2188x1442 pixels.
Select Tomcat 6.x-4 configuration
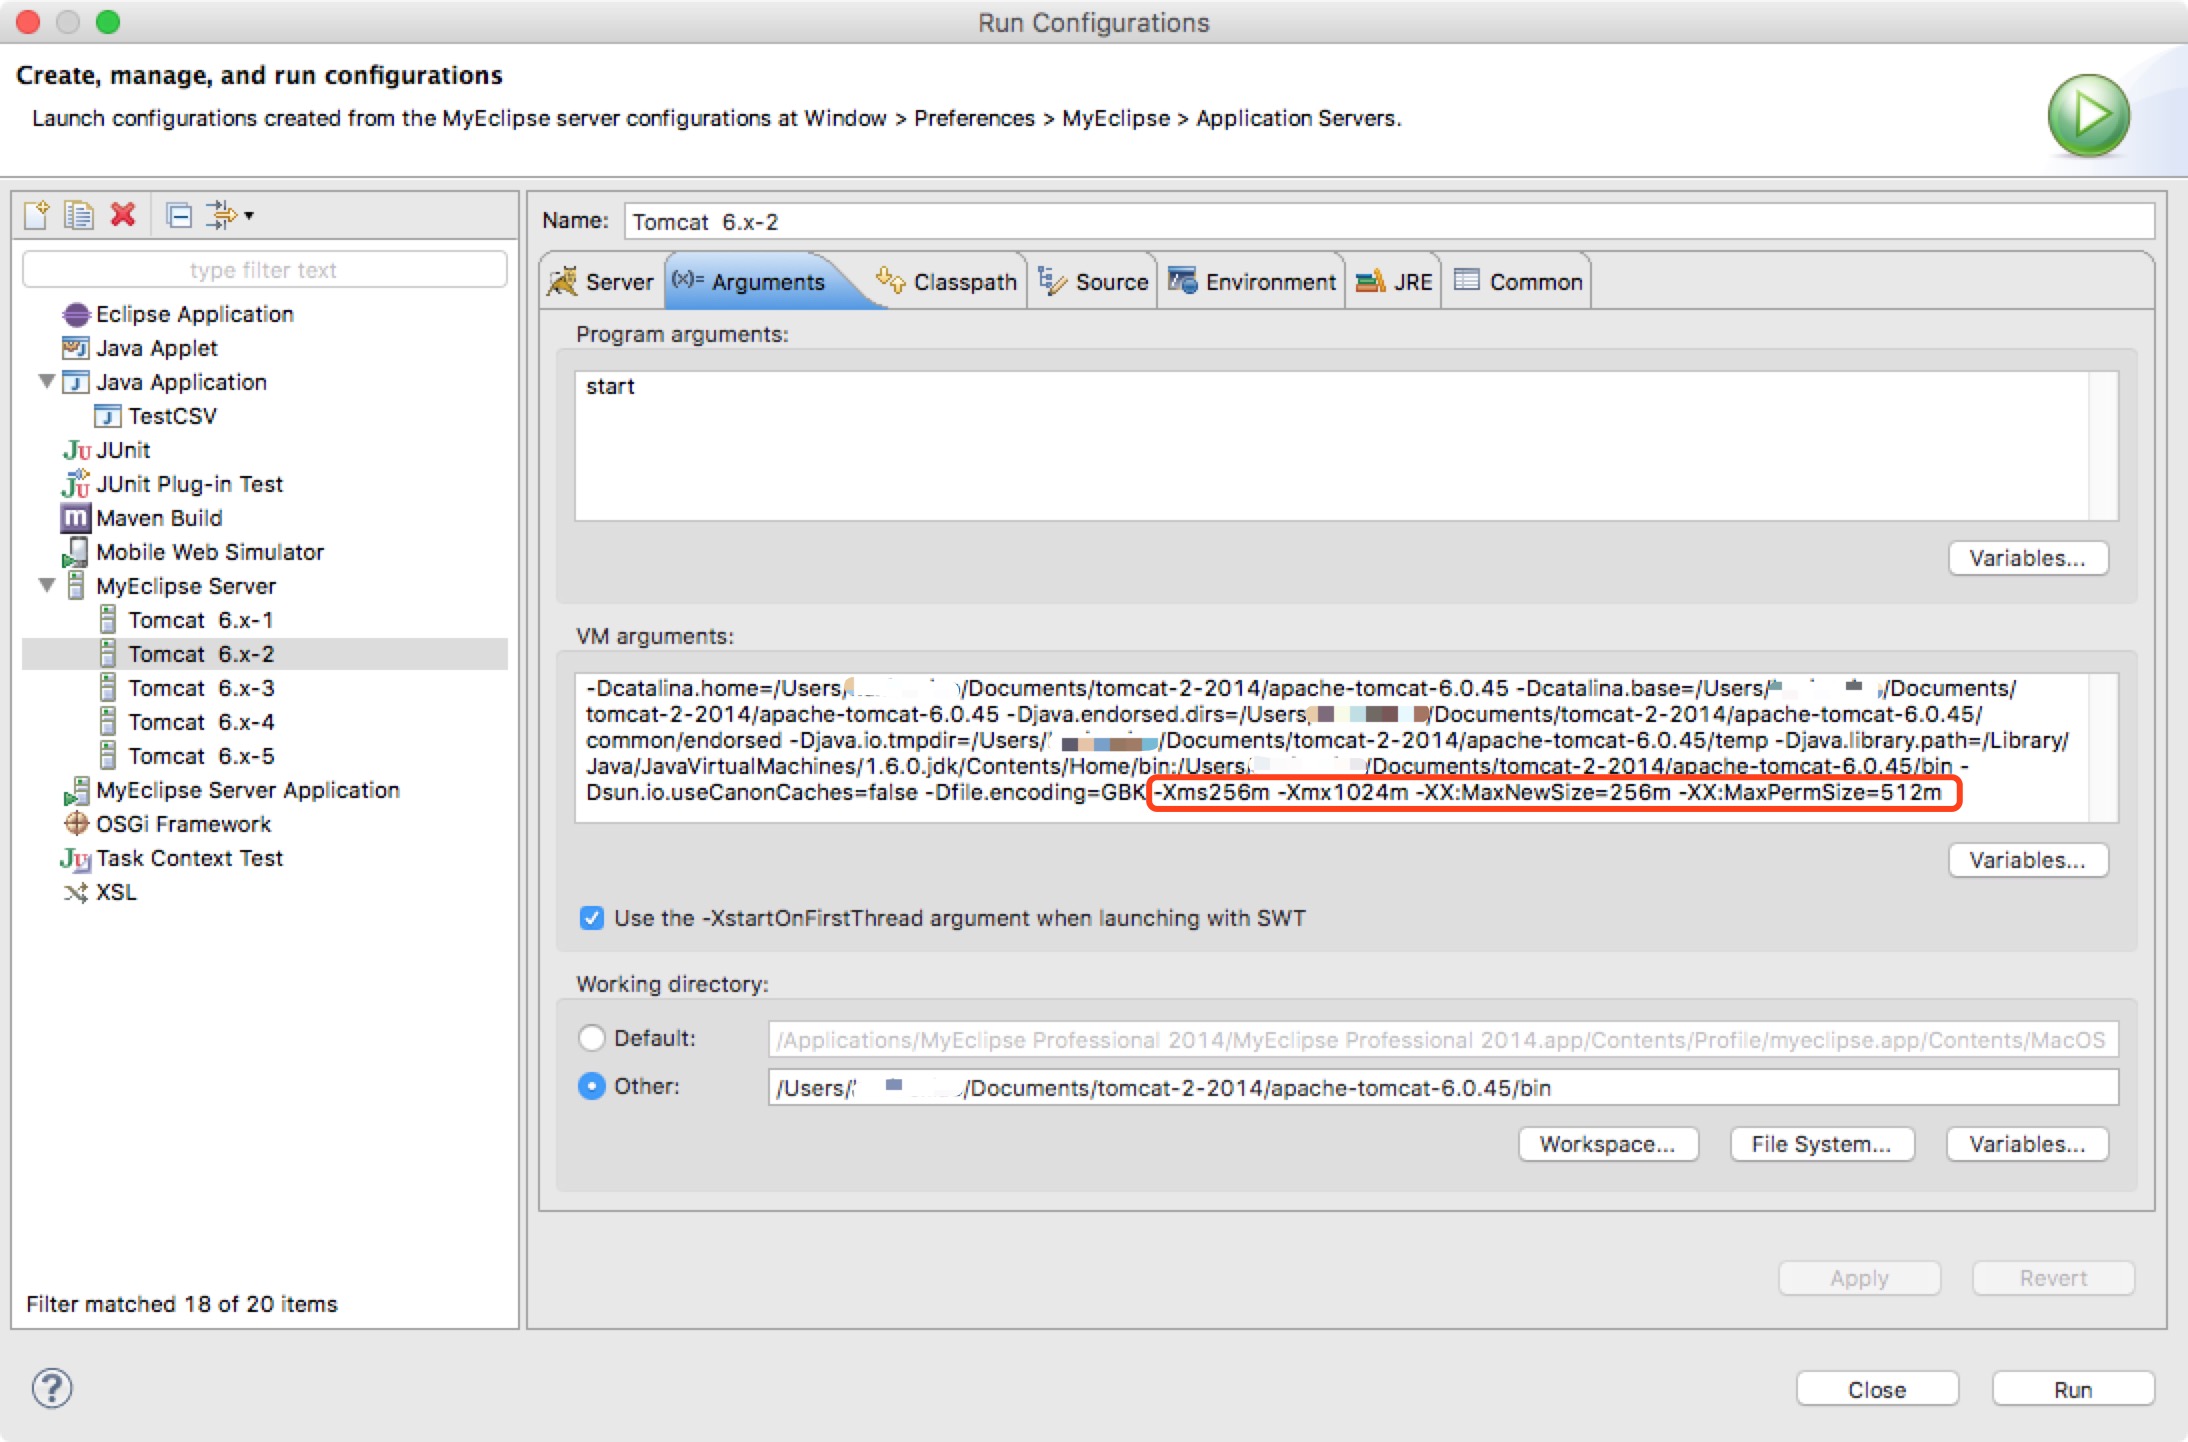(201, 722)
